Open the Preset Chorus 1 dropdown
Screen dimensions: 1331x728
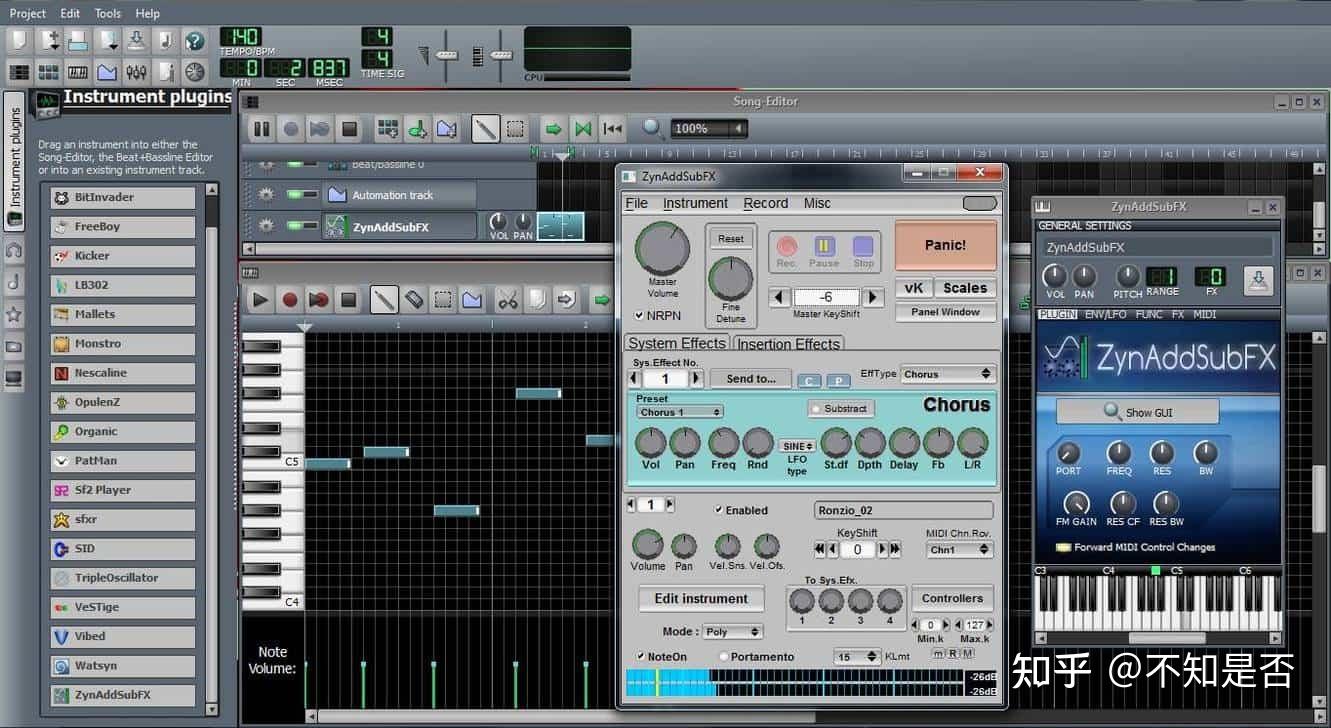coord(678,411)
